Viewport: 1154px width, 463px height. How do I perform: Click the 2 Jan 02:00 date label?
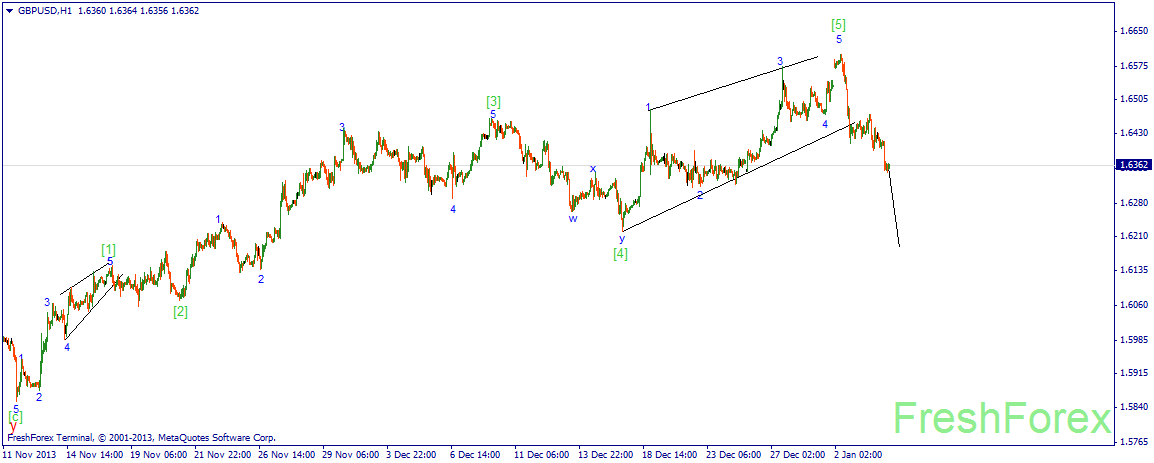click(x=857, y=454)
